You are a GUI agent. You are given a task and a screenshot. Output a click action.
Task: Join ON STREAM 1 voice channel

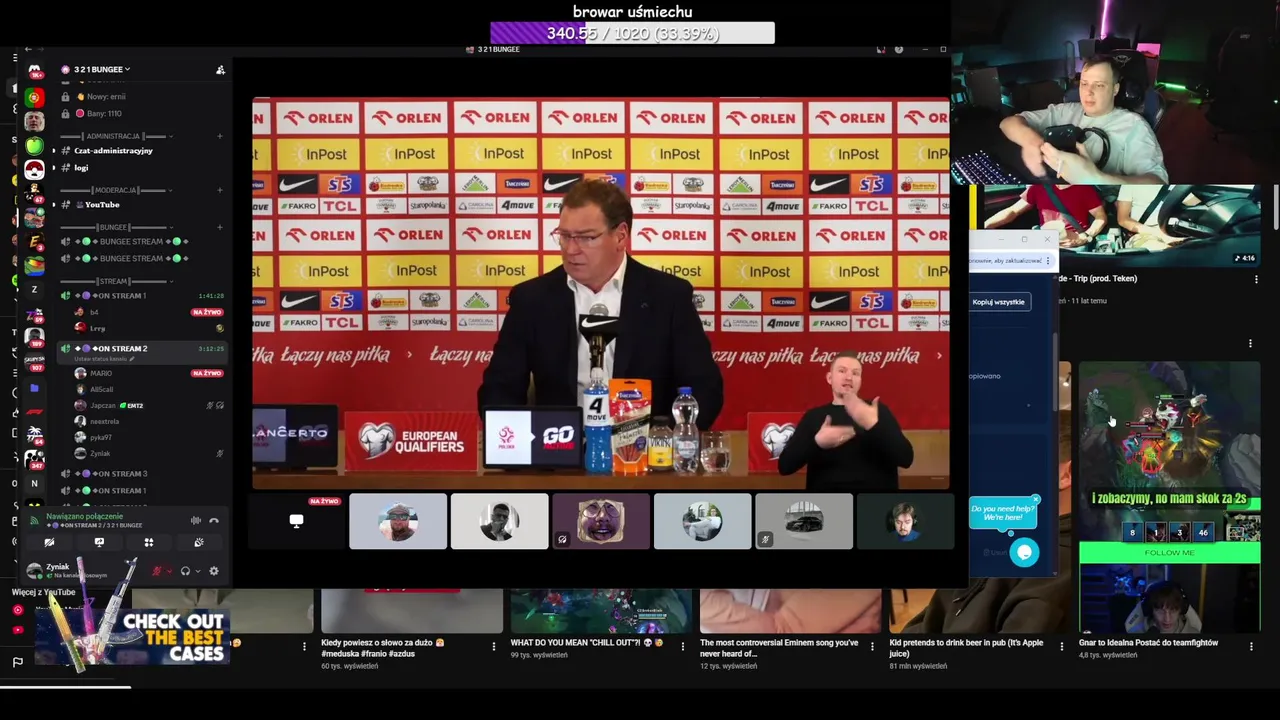[142, 295]
